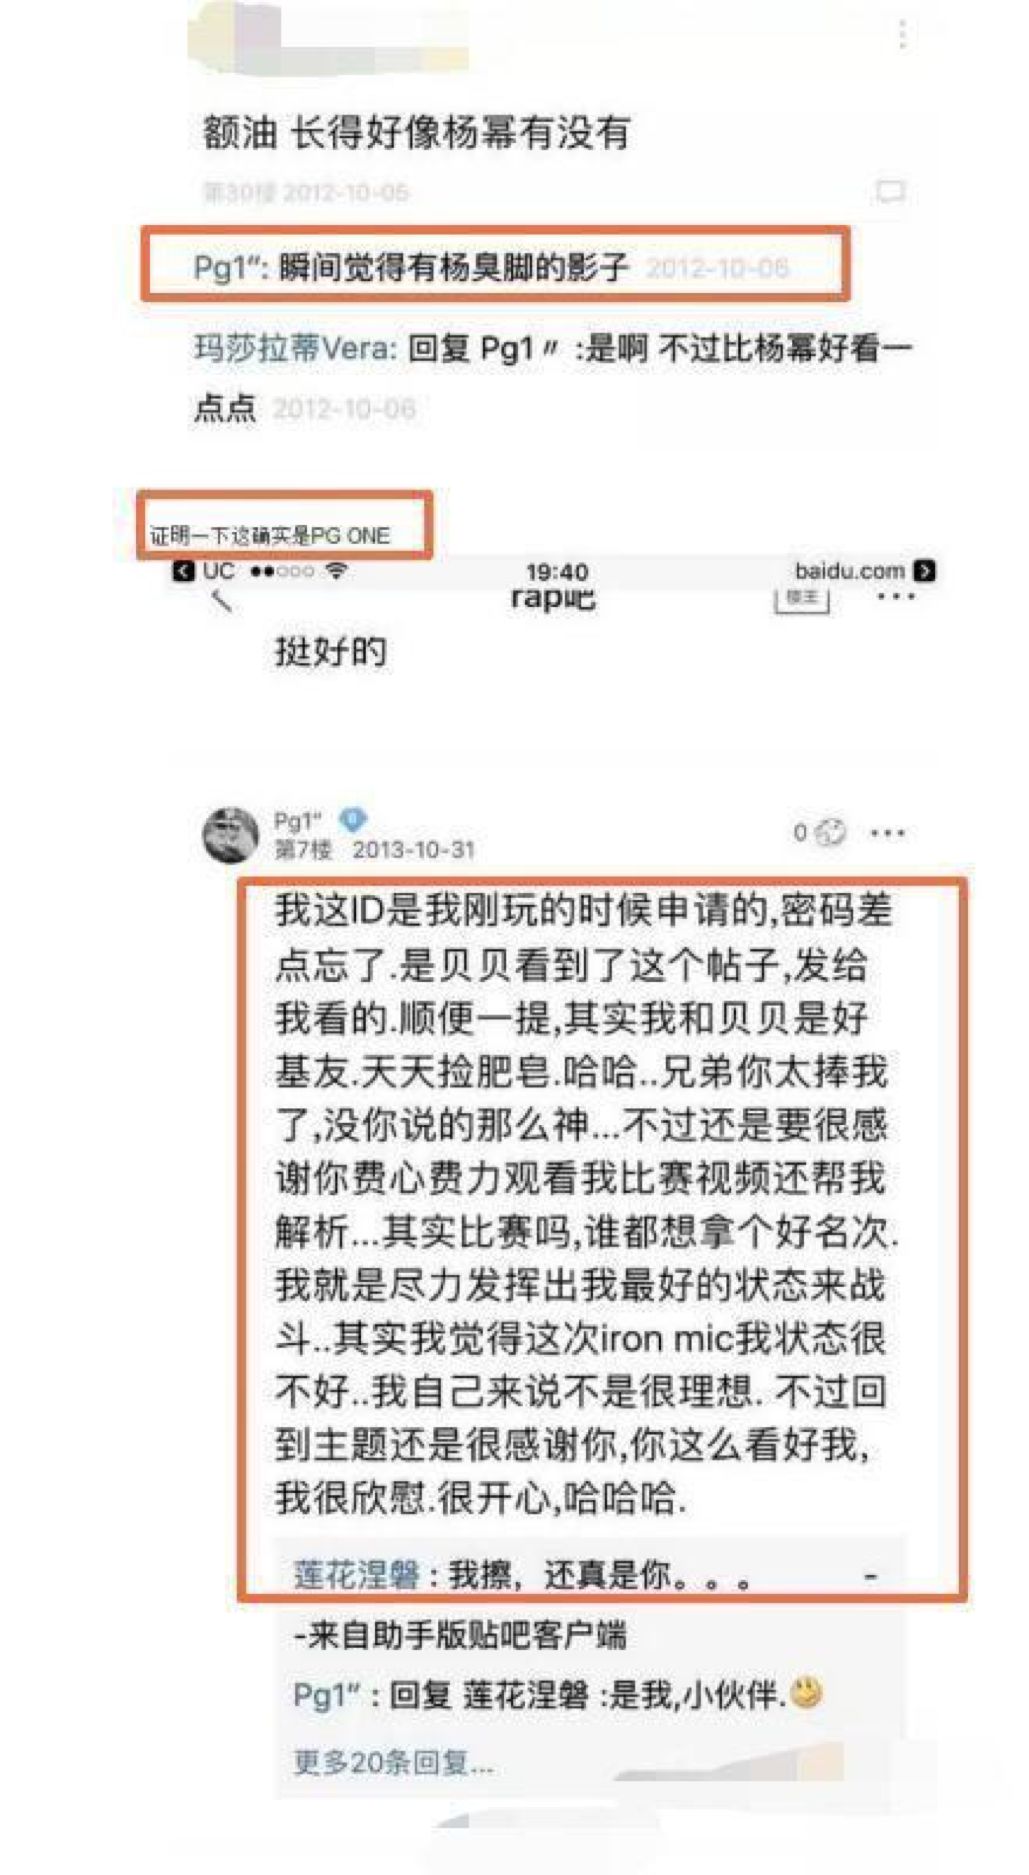
Task: Tap the blue verified badge next to Pg1"
Action: click(x=352, y=820)
